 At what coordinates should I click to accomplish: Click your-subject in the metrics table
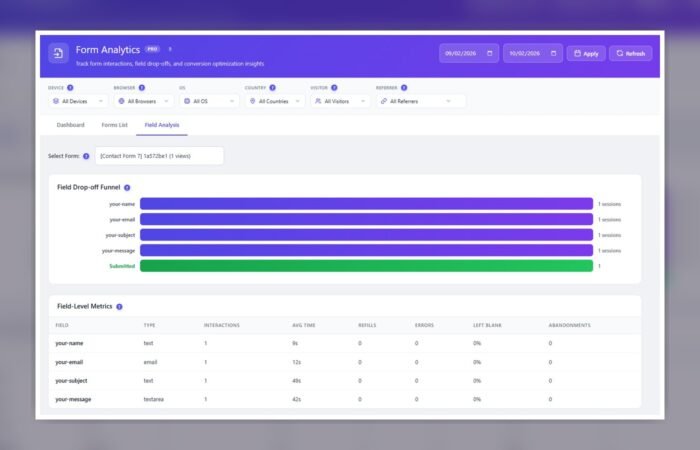click(x=71, y=381)
